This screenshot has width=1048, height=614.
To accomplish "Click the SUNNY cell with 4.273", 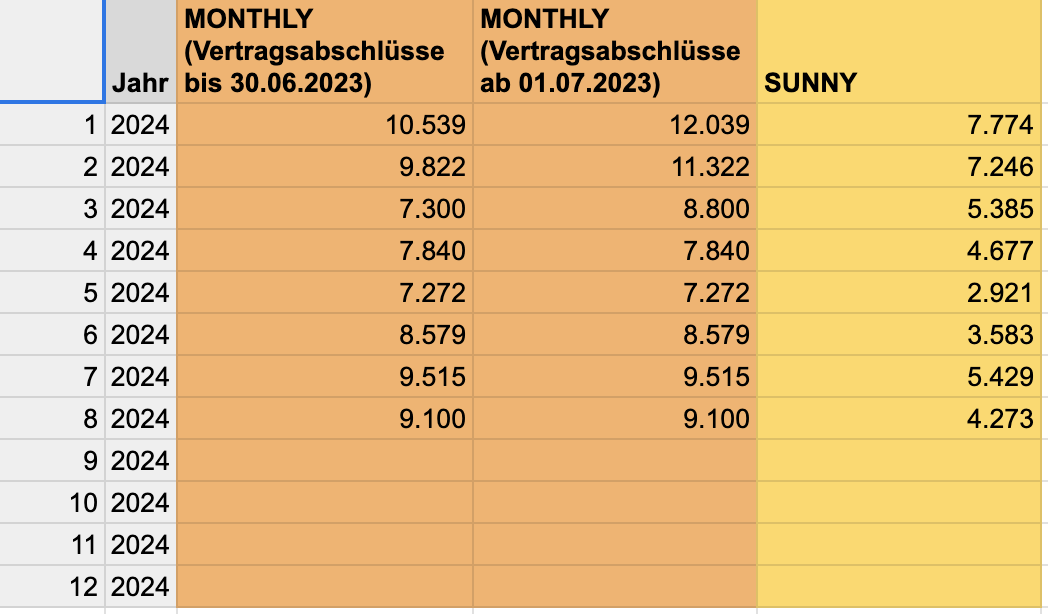I will point(900,418).
